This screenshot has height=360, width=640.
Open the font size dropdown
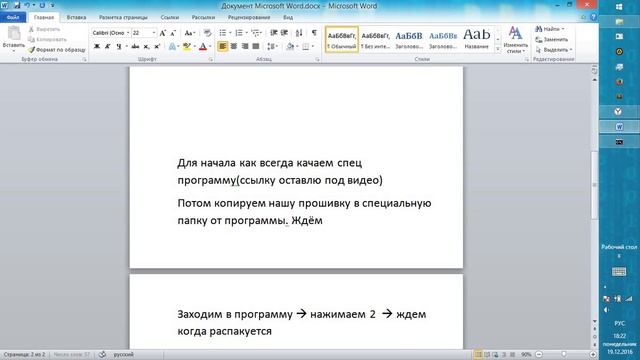click(x=154, y=33)
